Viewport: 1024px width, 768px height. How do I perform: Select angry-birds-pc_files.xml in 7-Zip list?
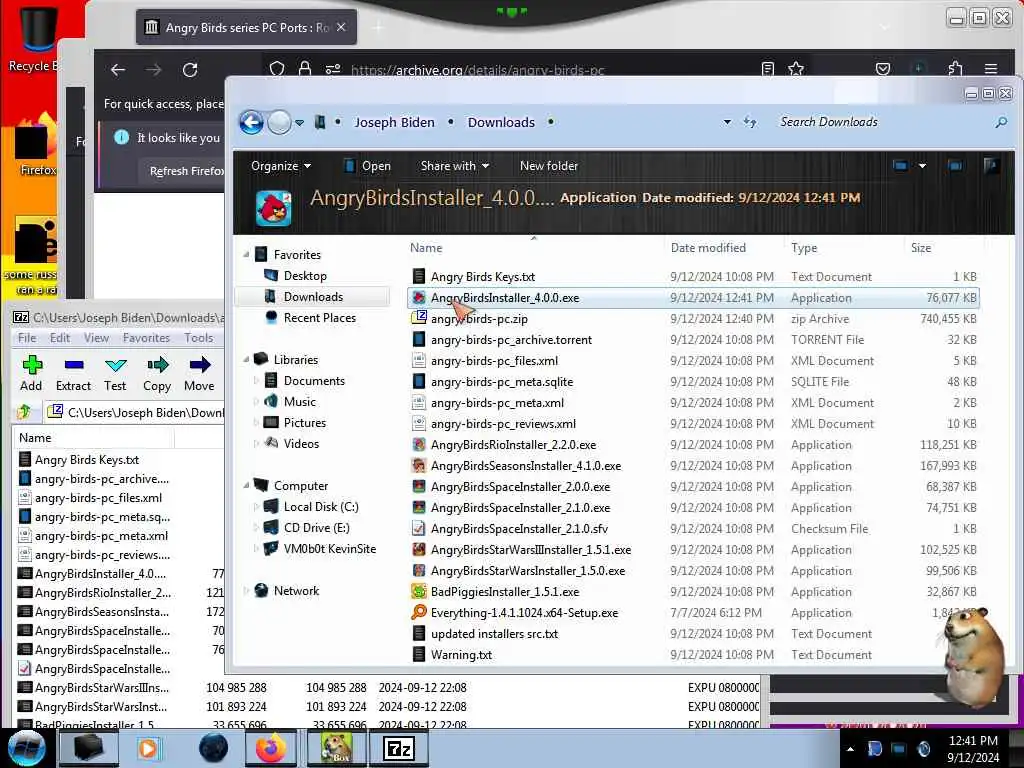(98, 498)
